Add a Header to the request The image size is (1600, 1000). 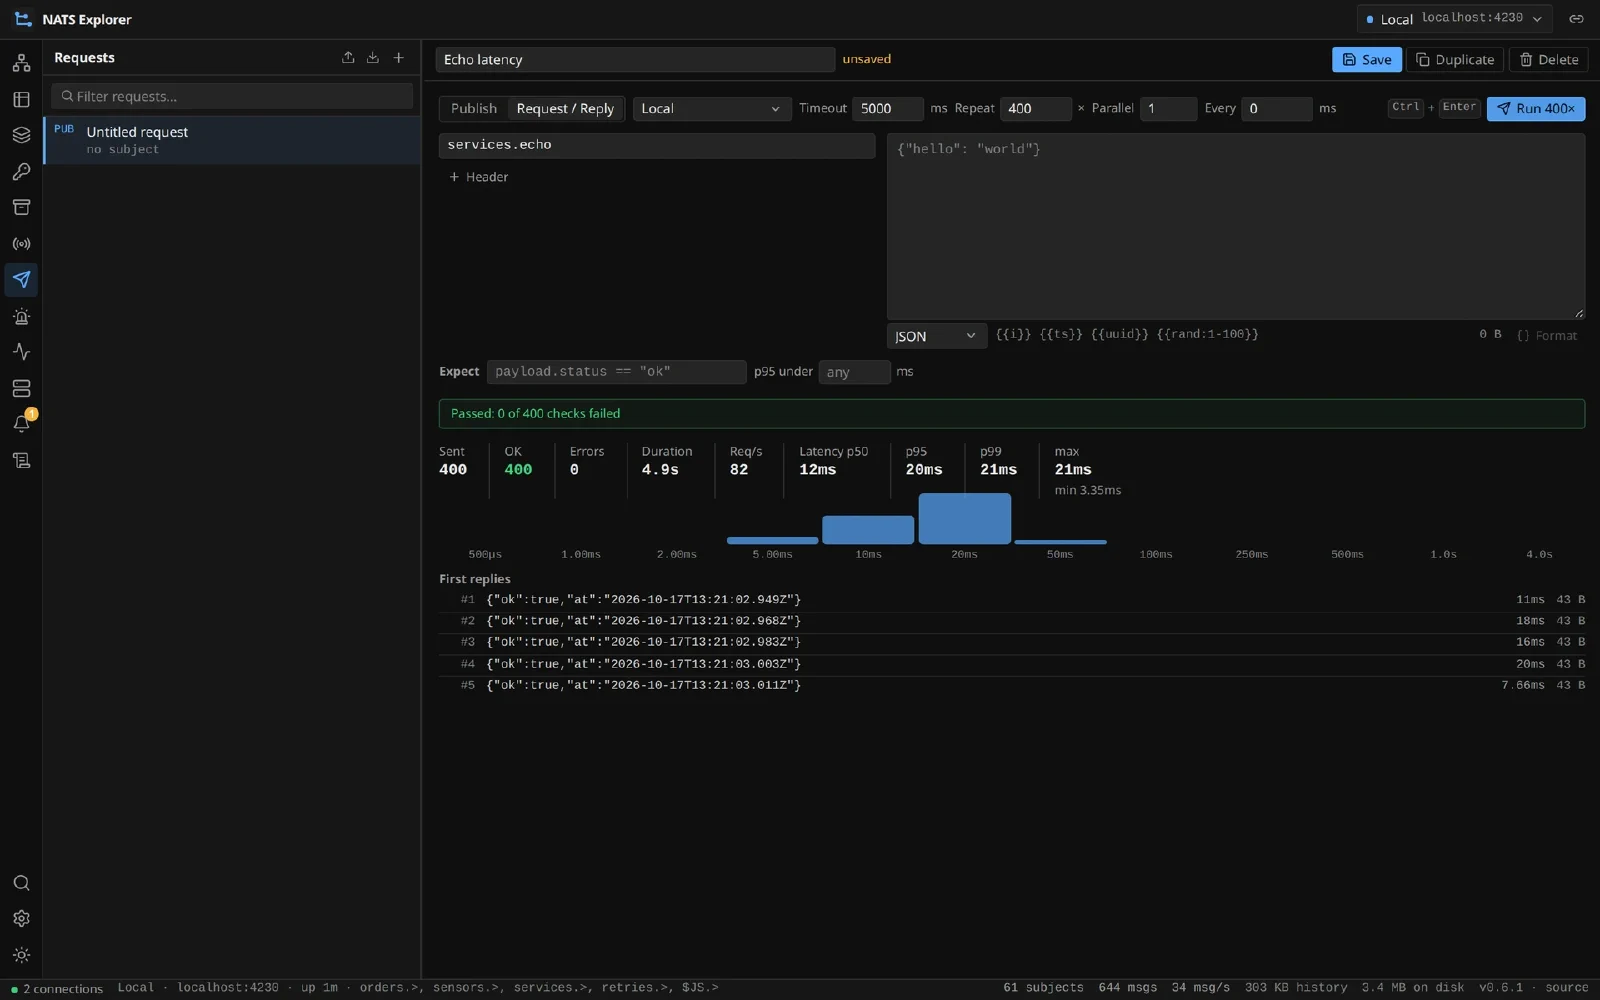pyautogui.click(x=479, y=177)
